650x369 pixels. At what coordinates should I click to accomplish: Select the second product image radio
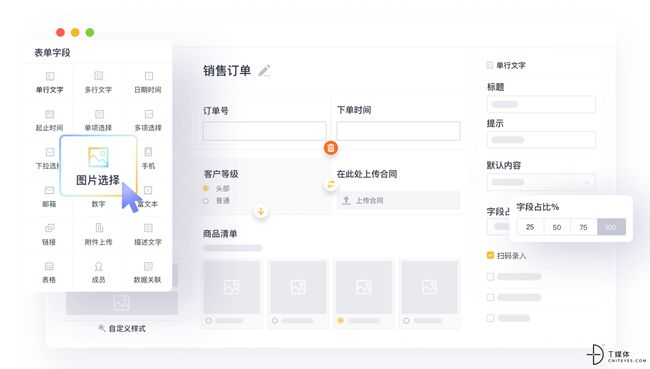pyautogui.click(x=275, y=320)
